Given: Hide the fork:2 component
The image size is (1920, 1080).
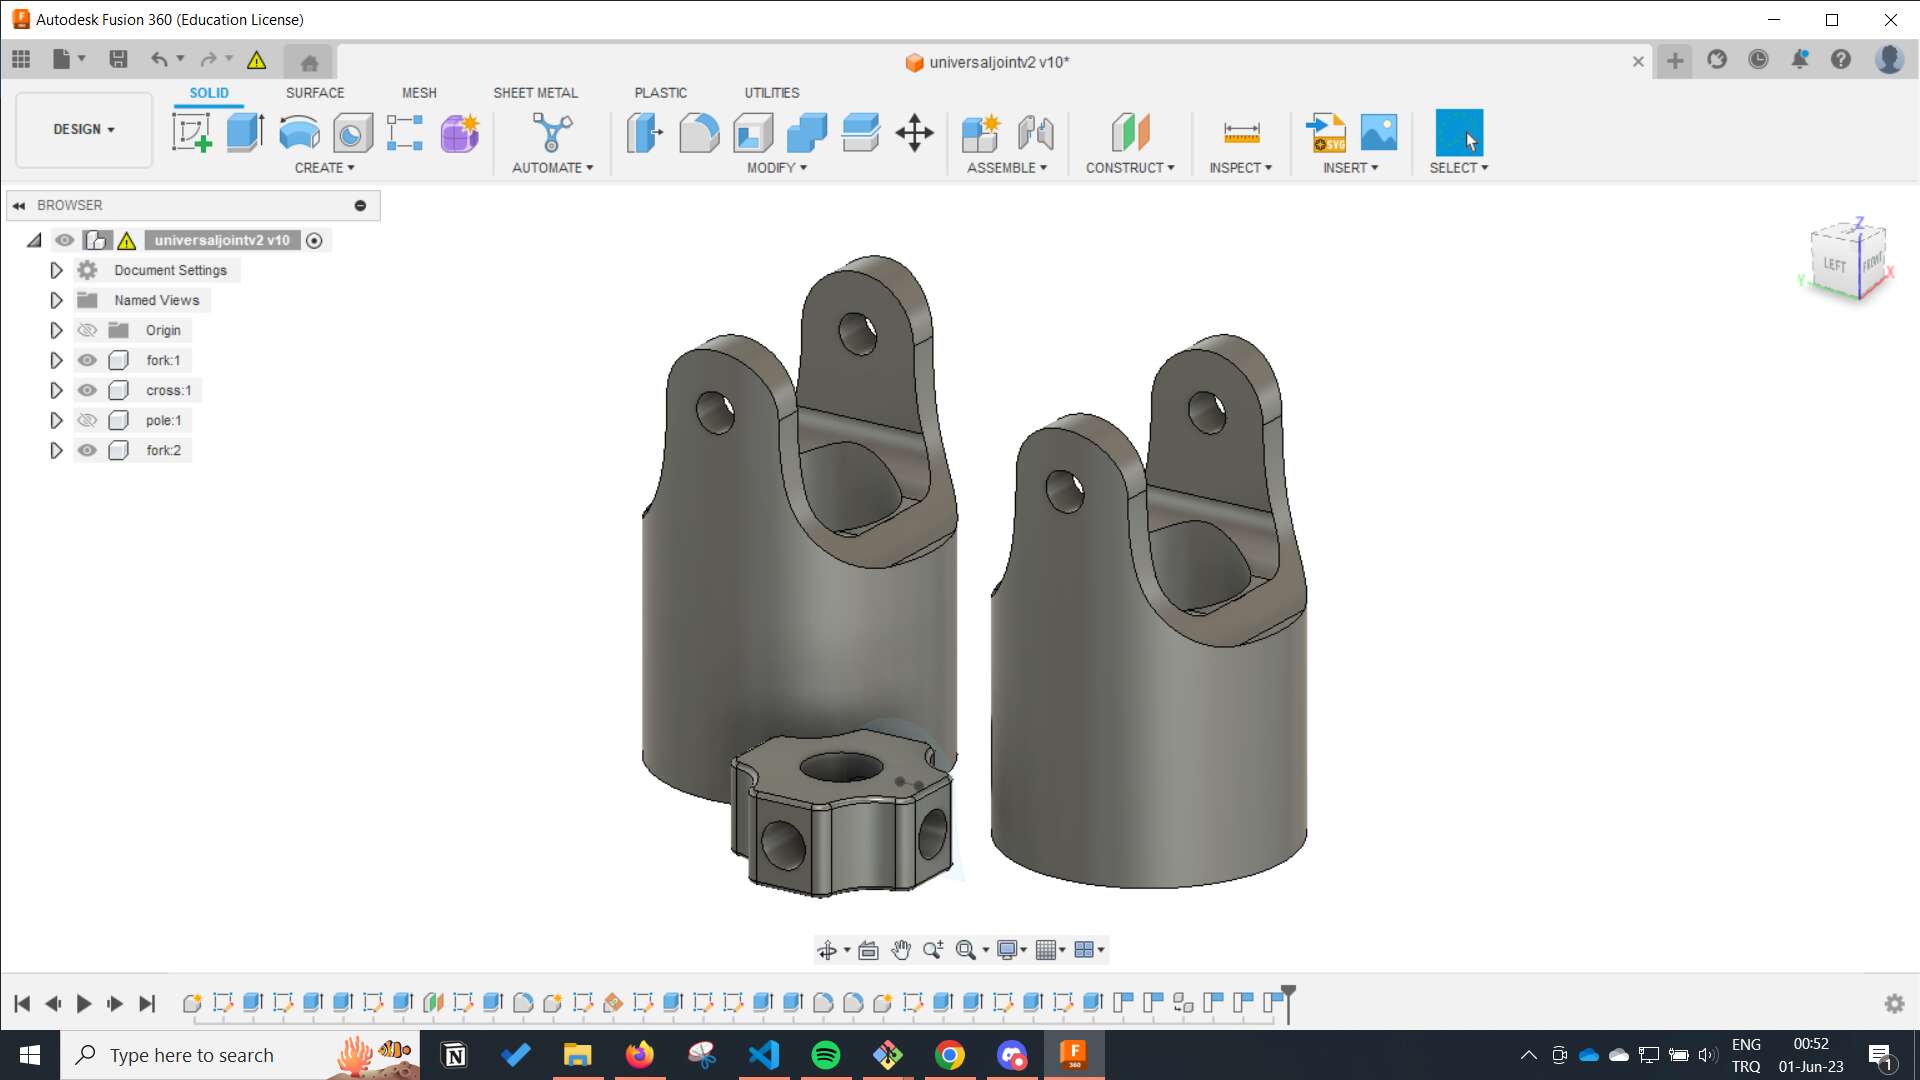Looking at the screenshot, I should click(87, 450).
